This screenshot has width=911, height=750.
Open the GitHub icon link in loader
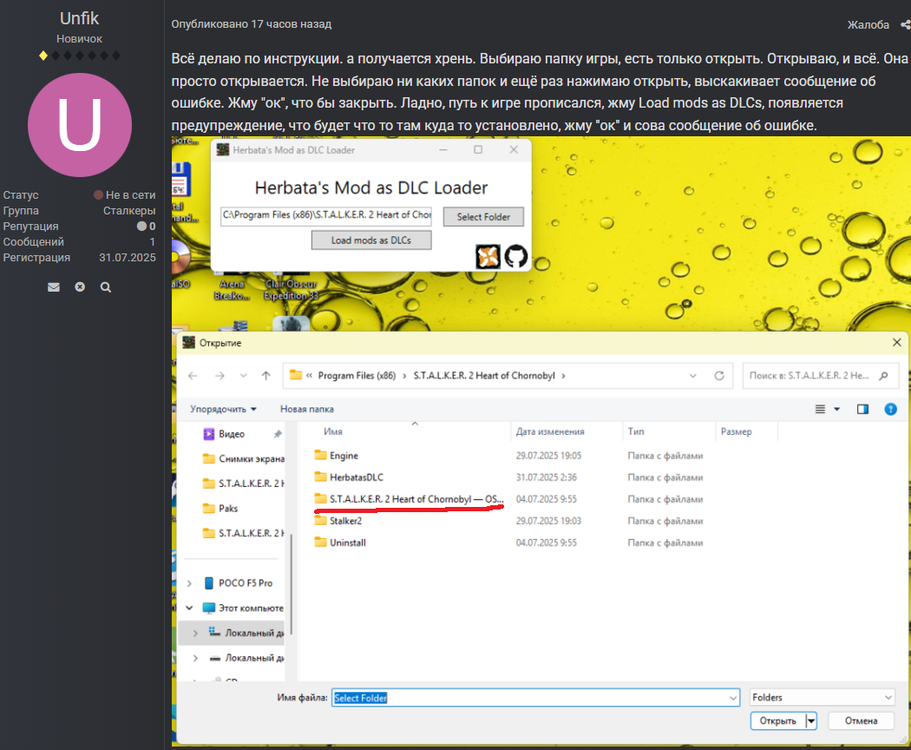tap(515, 256)
